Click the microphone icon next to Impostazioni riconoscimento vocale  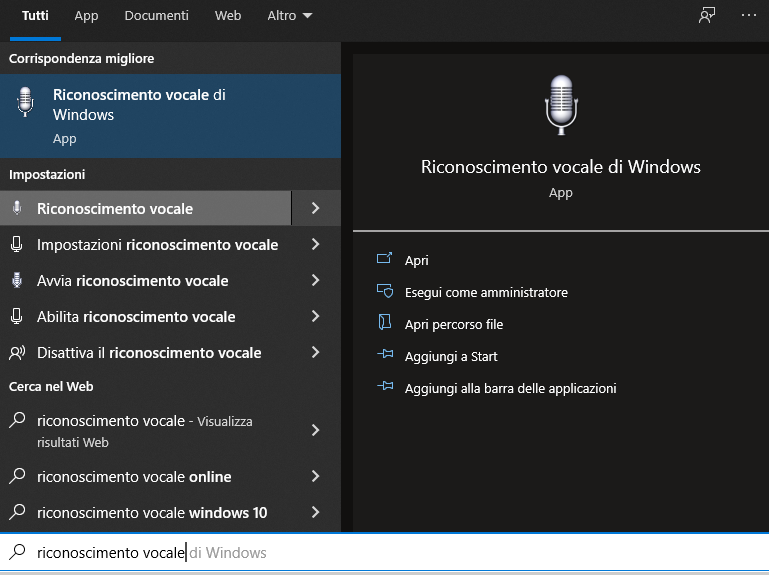[x=17, y=244]
